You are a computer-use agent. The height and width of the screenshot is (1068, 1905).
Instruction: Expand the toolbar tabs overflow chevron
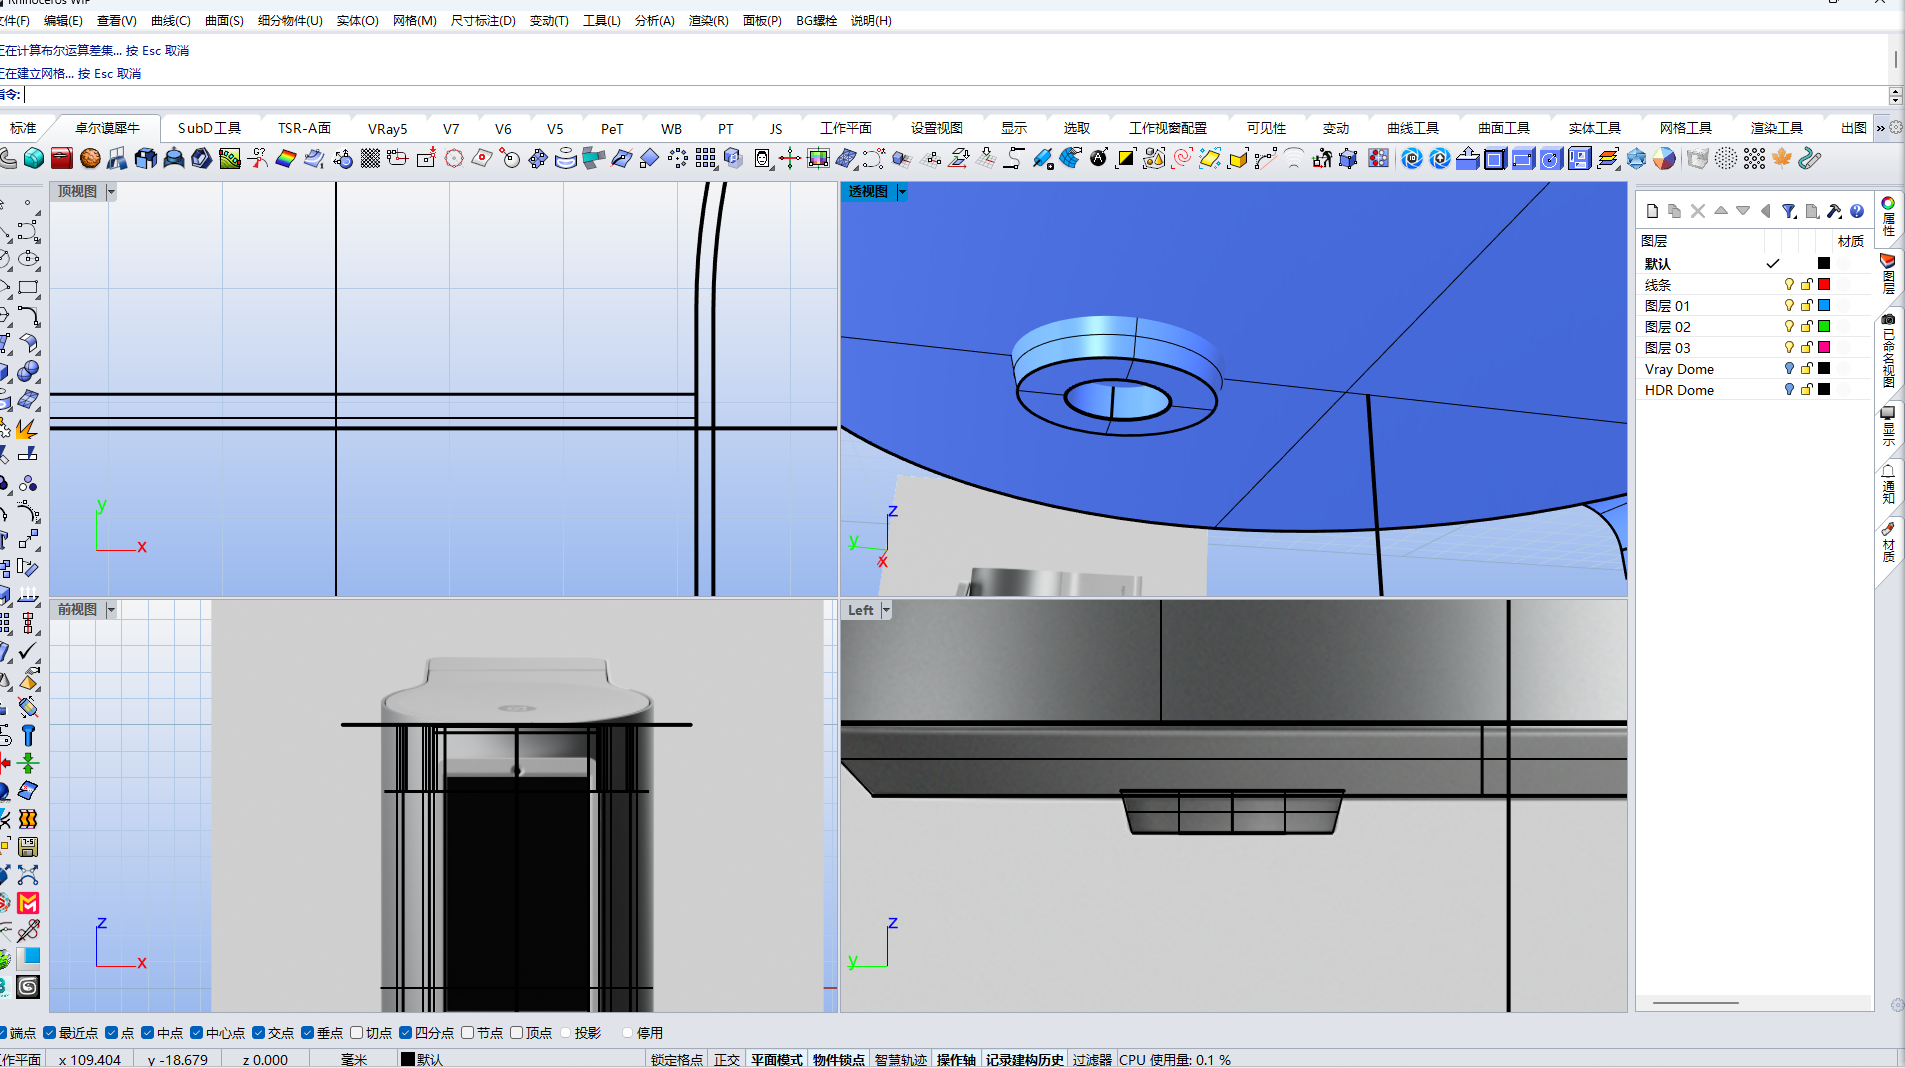pos(1880,128)
